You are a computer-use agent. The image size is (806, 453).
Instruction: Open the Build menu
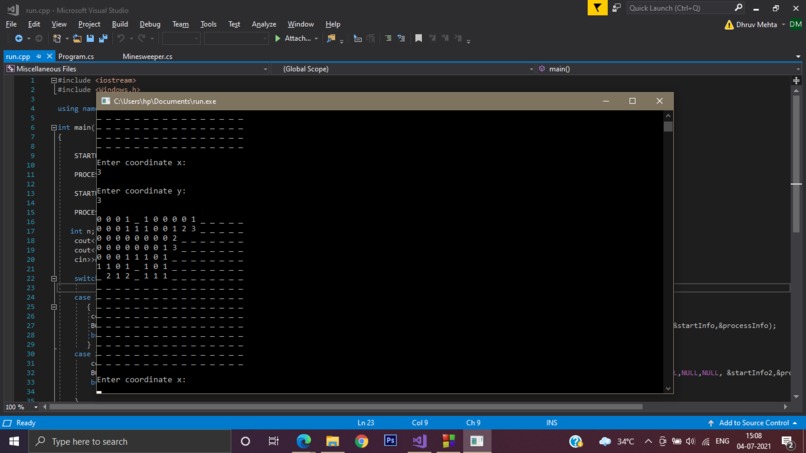pos(120,24)
